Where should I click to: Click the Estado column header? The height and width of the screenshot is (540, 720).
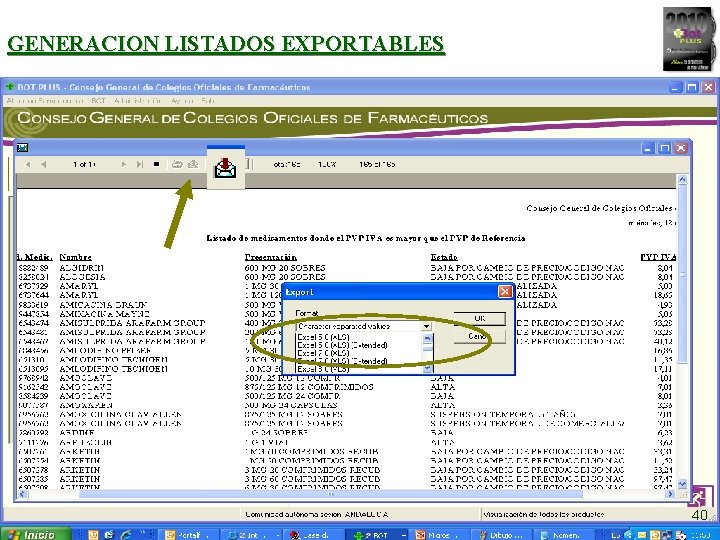click(x=444, y=257)
